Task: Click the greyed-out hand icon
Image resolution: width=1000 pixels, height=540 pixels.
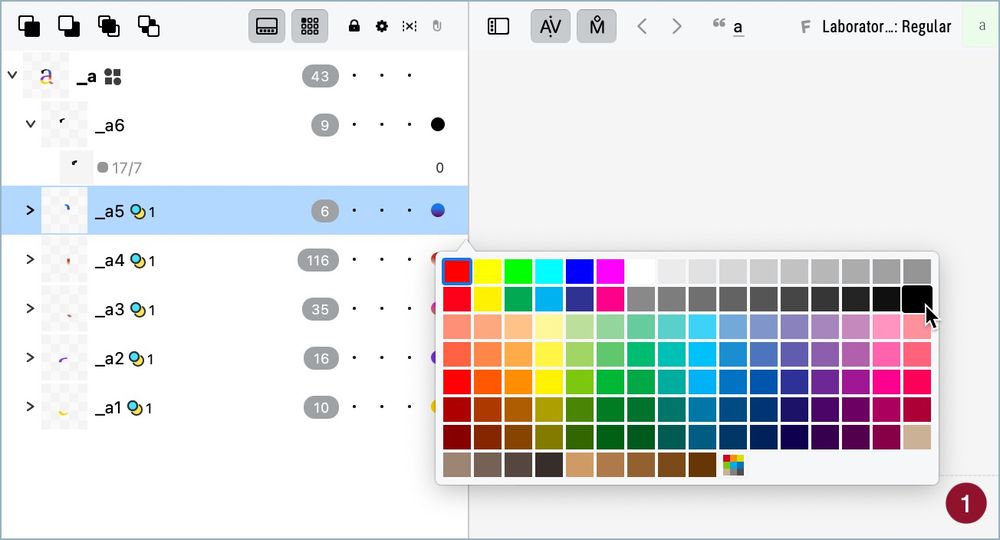Action: tap(437, 26)
